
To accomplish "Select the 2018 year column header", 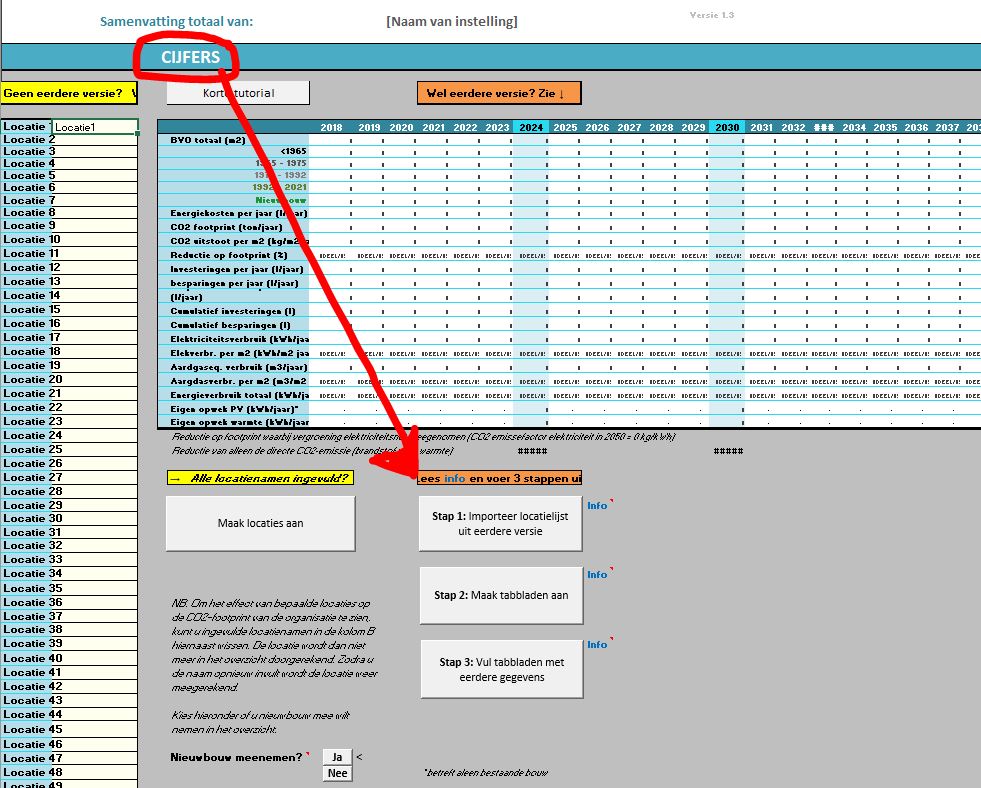I will pyautogui.click(x=331, y=127).
